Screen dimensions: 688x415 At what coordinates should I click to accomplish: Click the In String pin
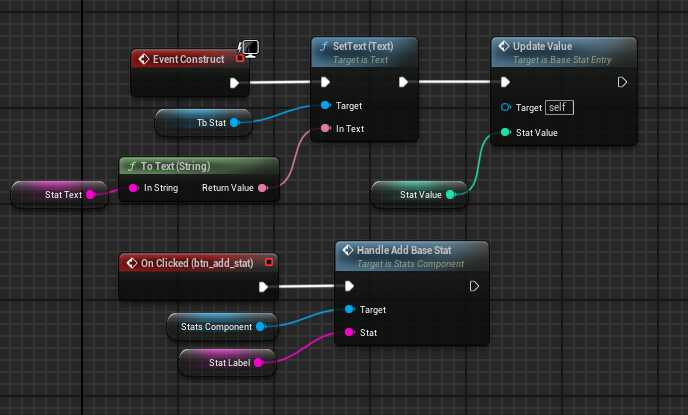tap(134, 188)
